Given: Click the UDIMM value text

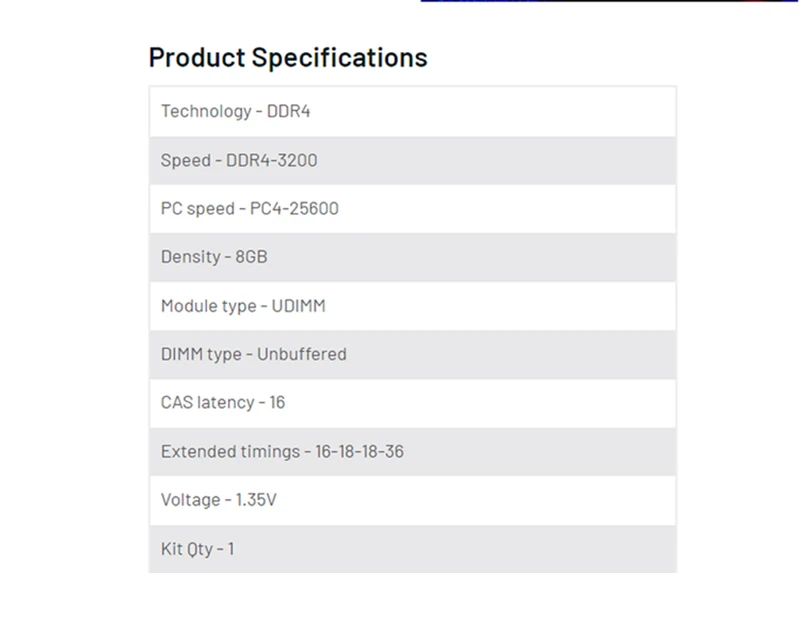Looking at the screenshot, I should (299, 306).
